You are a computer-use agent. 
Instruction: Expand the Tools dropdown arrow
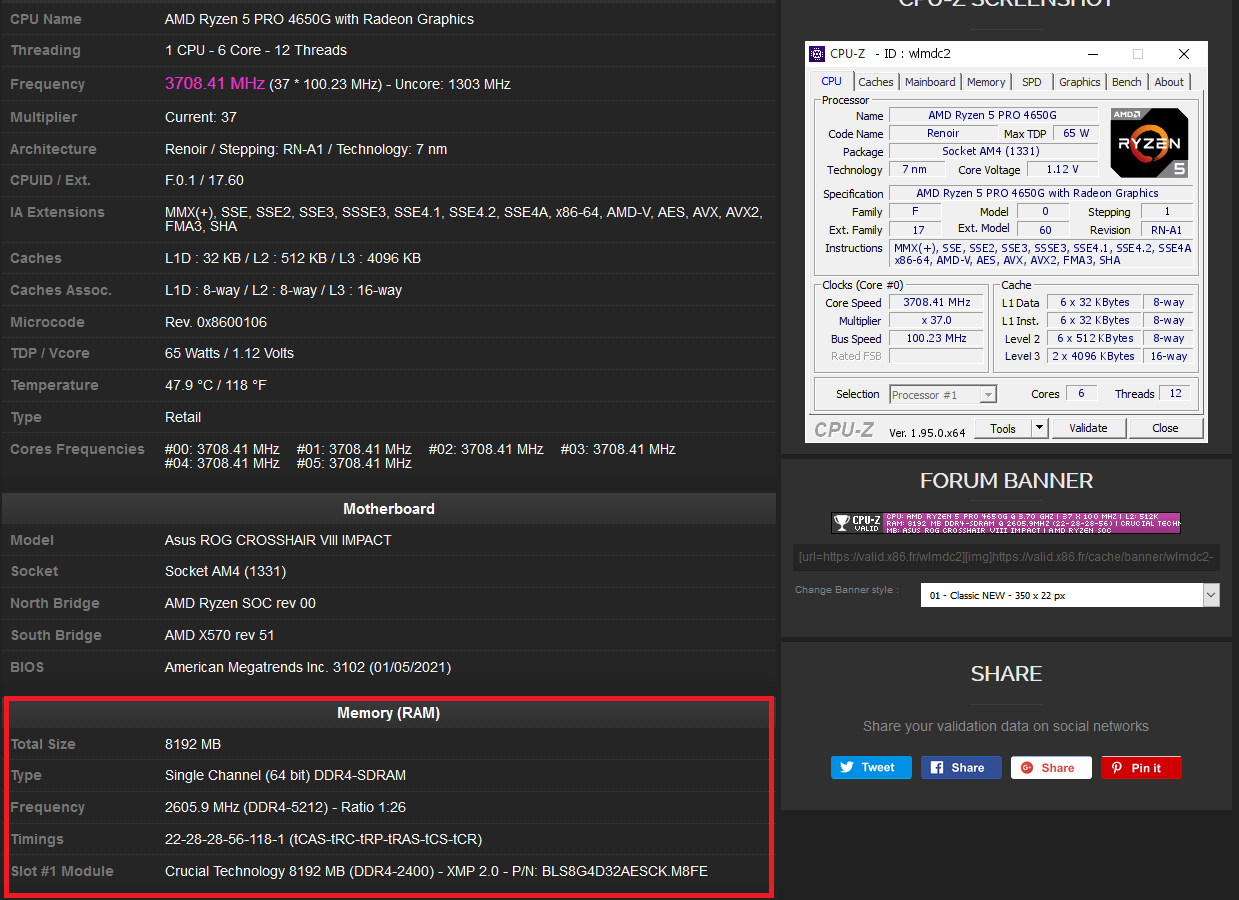[1039, 428]
